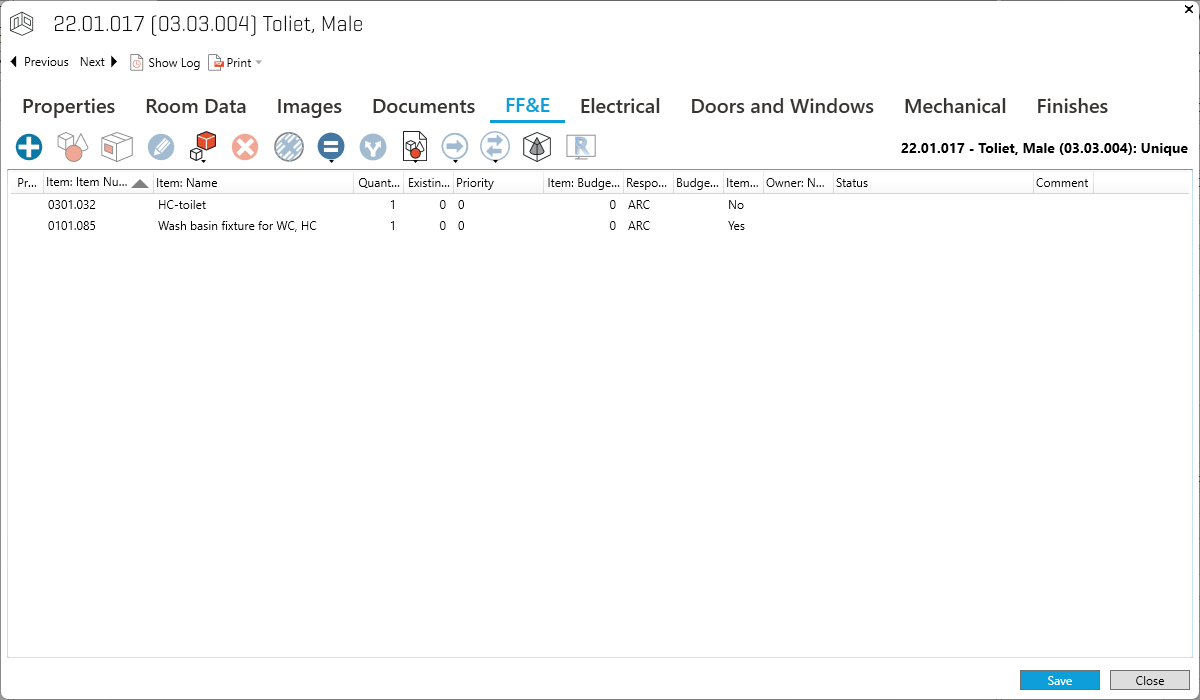This screenshot has height=700, width=1200.
Task: Click the cube with cone icon
Action: tap(537, 147)
